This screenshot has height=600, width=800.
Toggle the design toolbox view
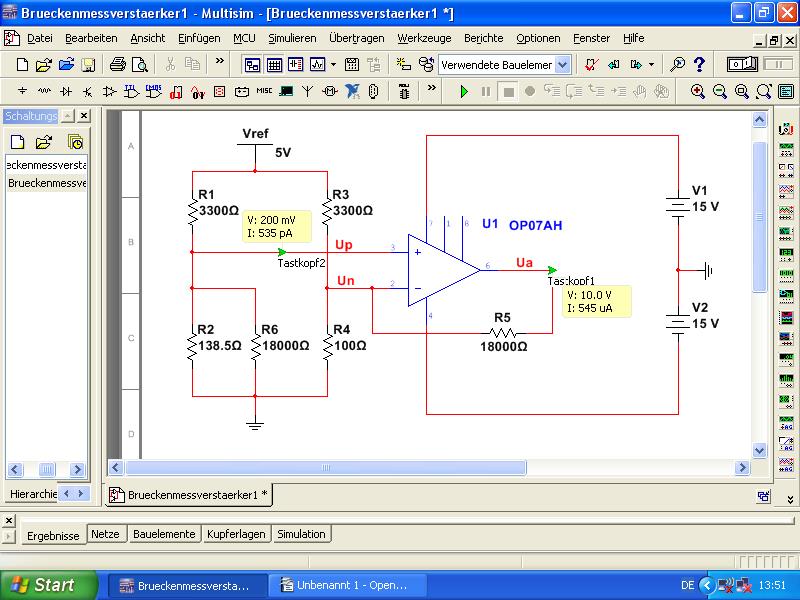[x=252, y=65]
